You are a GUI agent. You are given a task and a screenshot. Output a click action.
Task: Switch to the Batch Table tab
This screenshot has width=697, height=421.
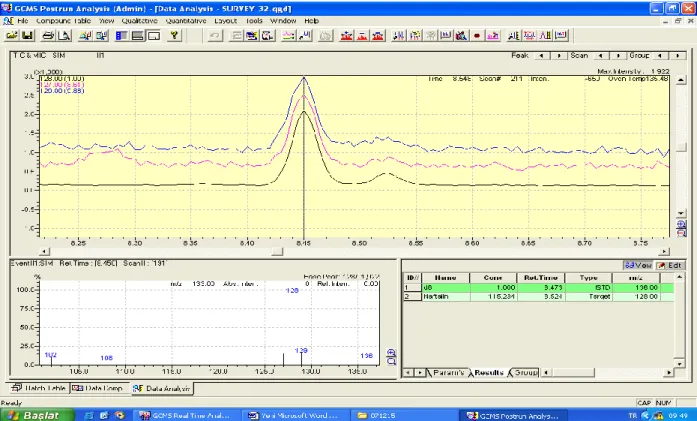point(38,388)
